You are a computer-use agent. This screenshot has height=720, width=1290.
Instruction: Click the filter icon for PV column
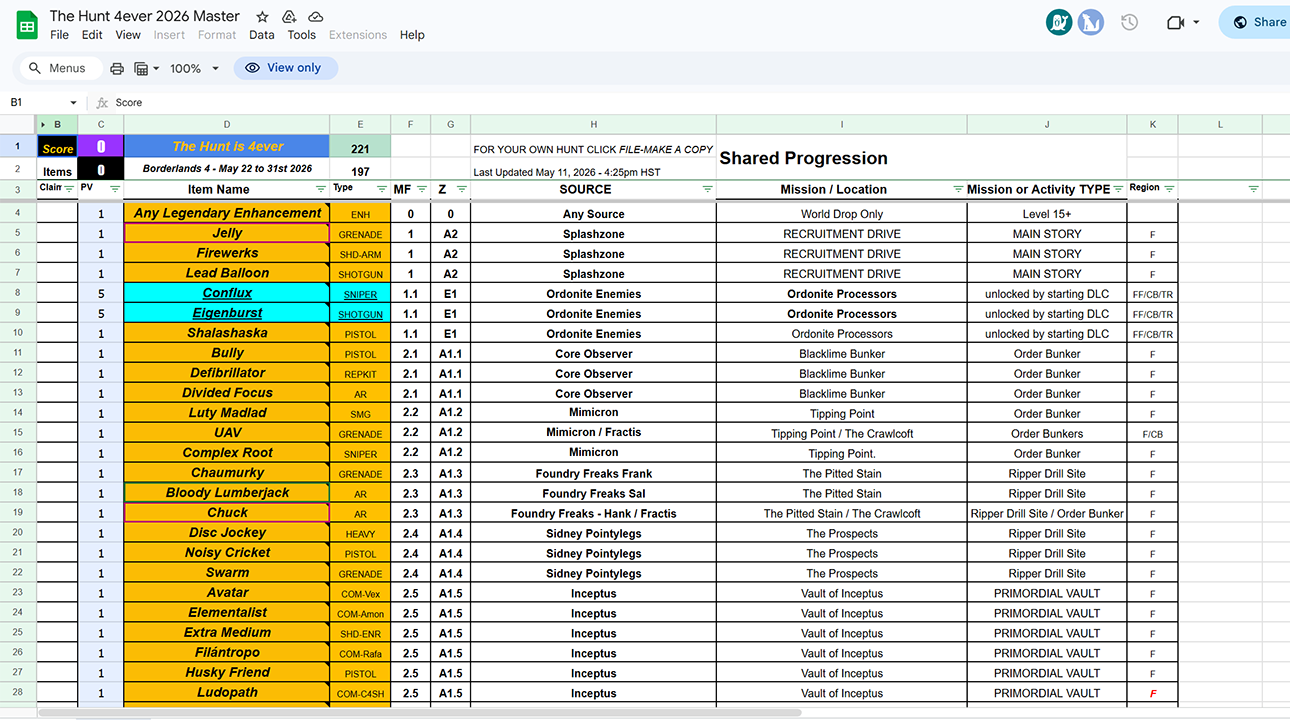(114, 189)
